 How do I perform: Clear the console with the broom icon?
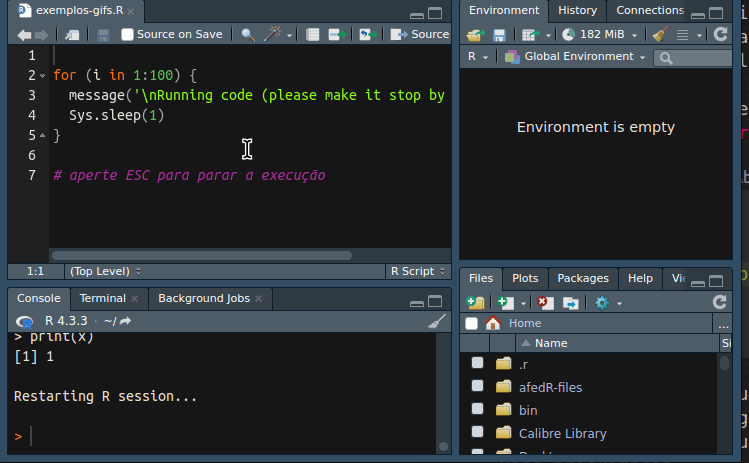436,321
